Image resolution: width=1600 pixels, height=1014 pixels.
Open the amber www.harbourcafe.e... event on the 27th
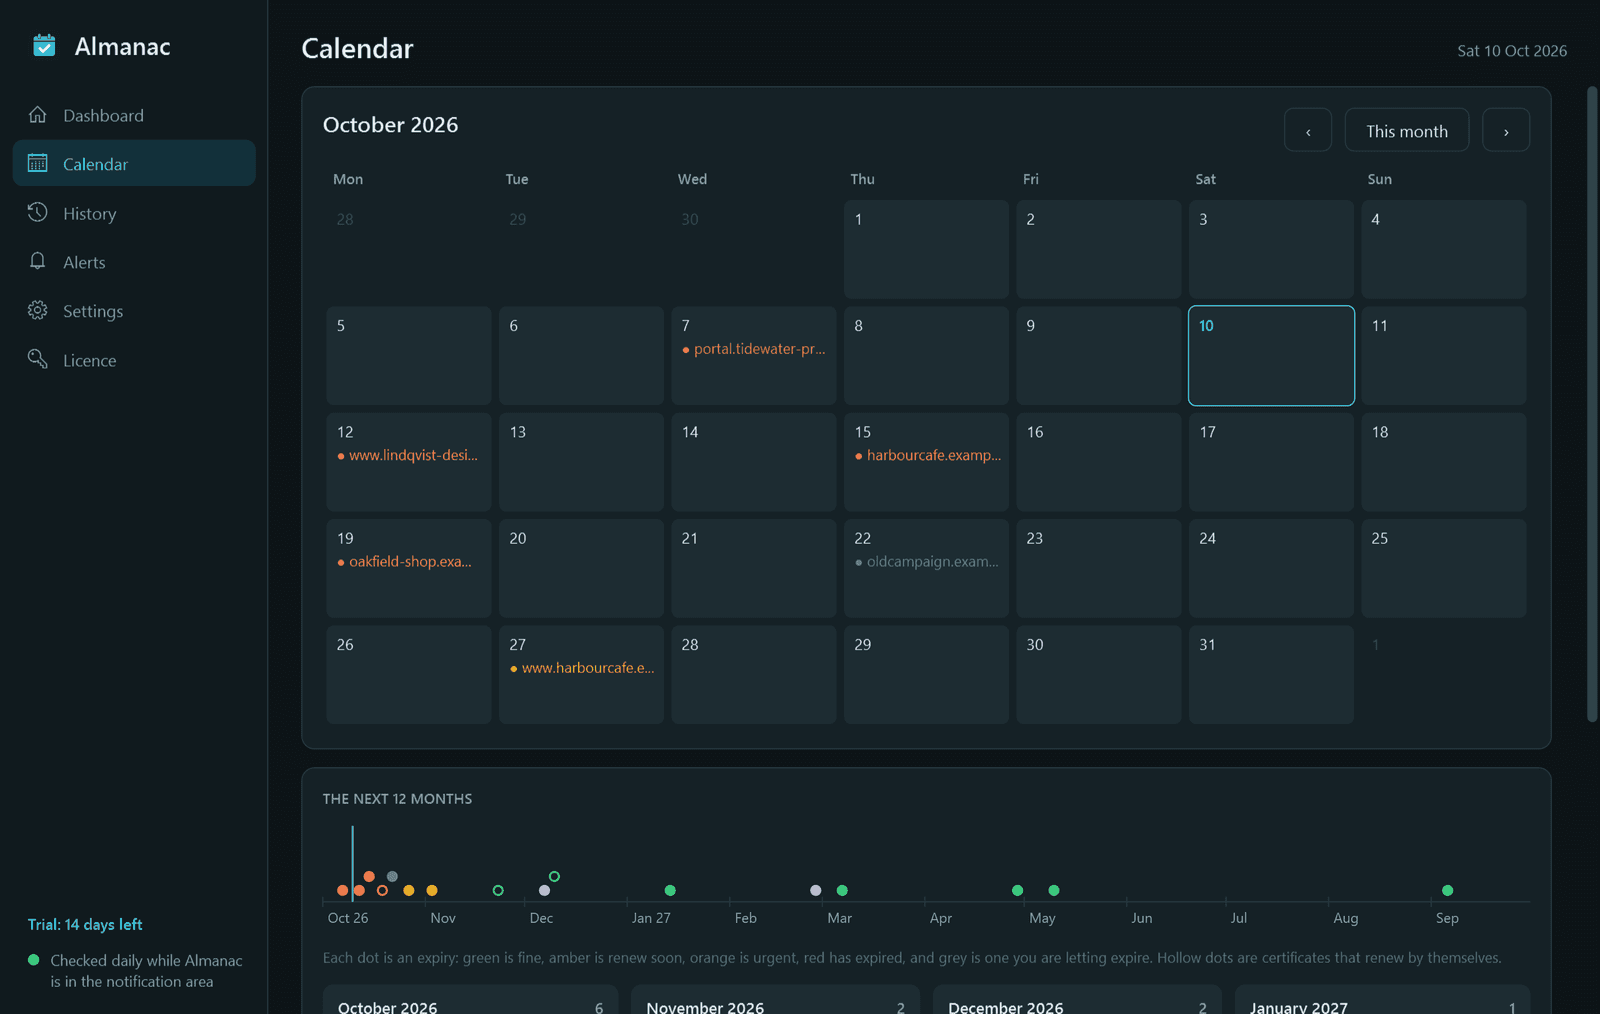point(582,668)
